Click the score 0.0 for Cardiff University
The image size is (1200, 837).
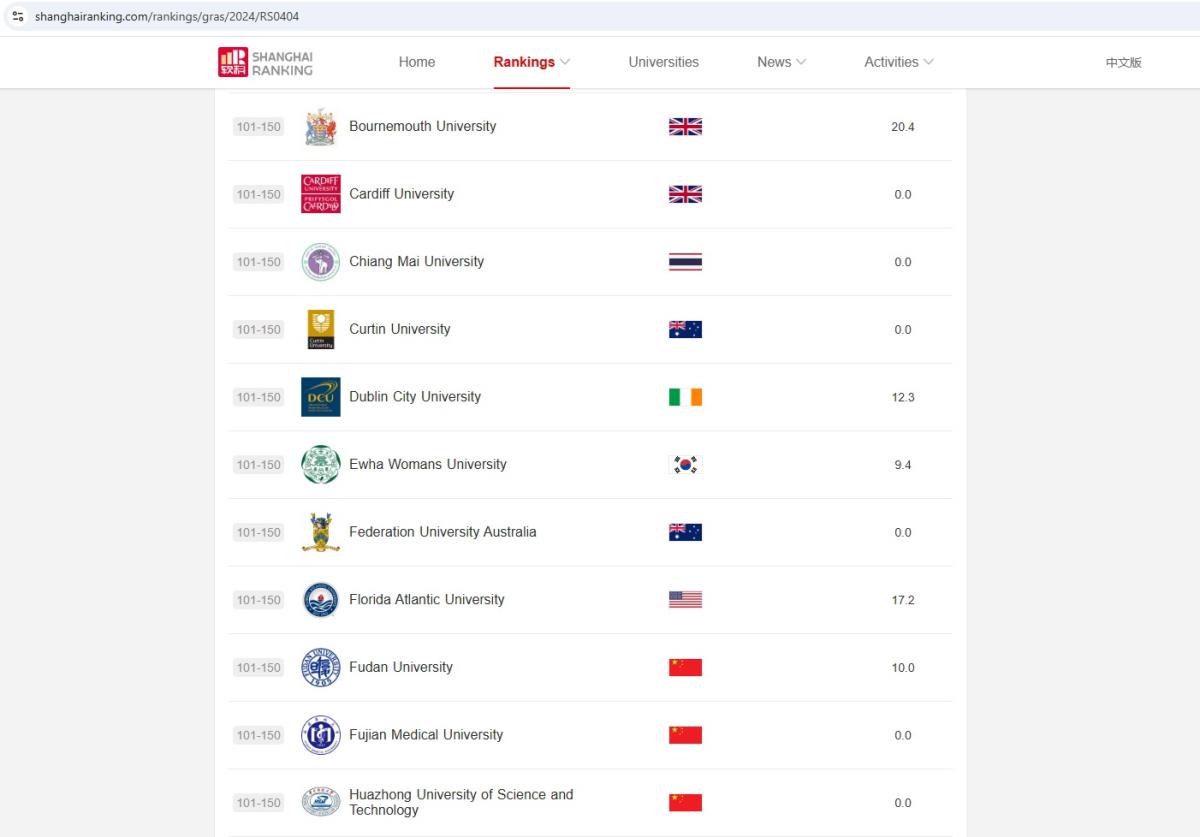coord(903,194)
